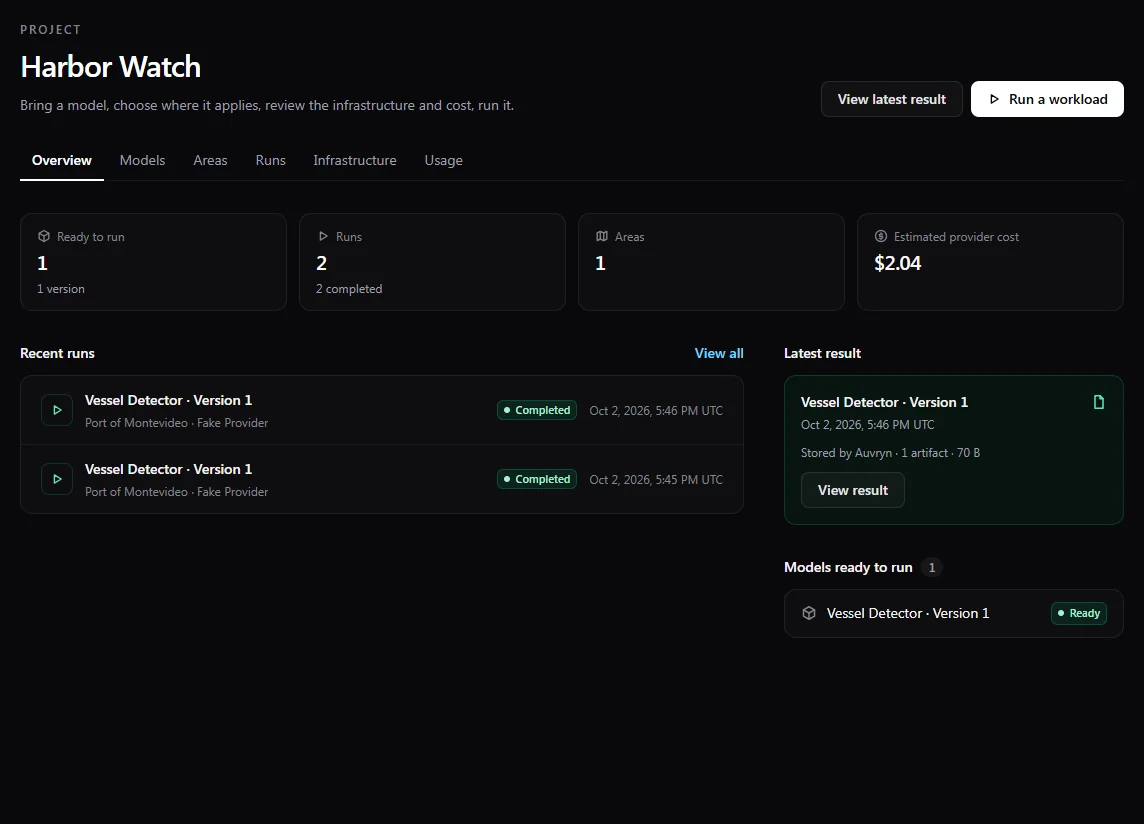The image size is (1144, 824).
Task: Click the dollar icon beside Estimated provider cost
Action: [881, 236]
